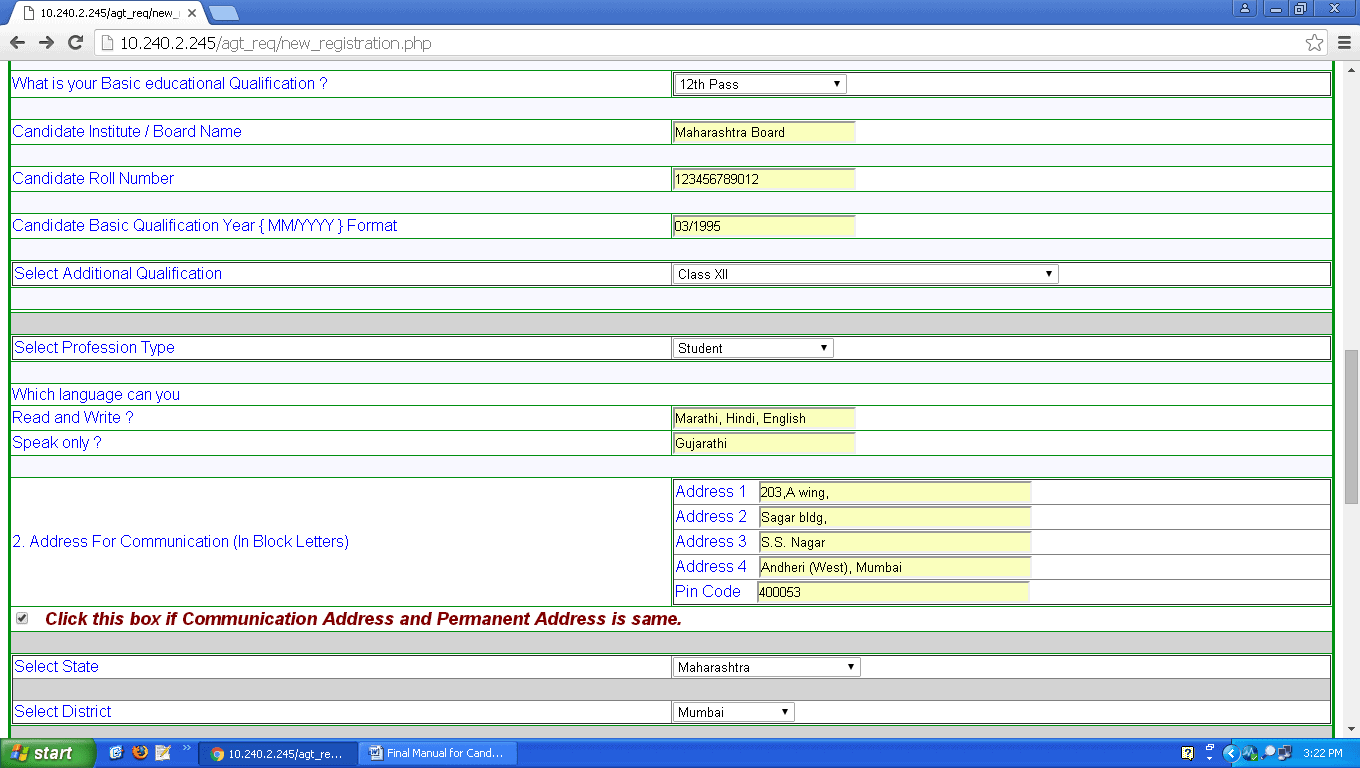
Task: Click the language bar restore icon
Action: 1210,749
